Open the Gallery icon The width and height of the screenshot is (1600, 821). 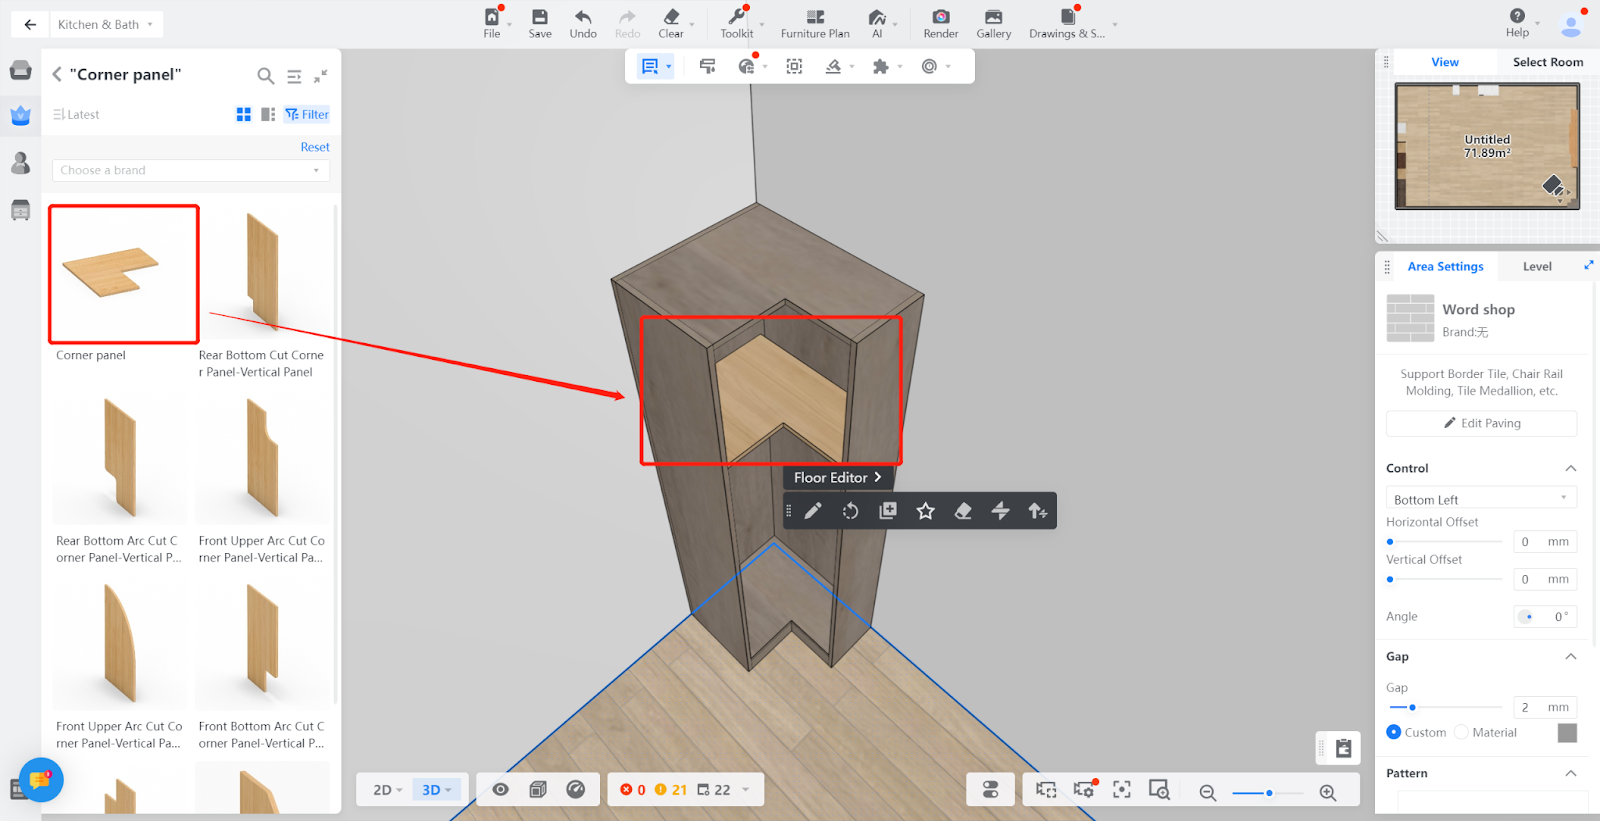[993, 17]
